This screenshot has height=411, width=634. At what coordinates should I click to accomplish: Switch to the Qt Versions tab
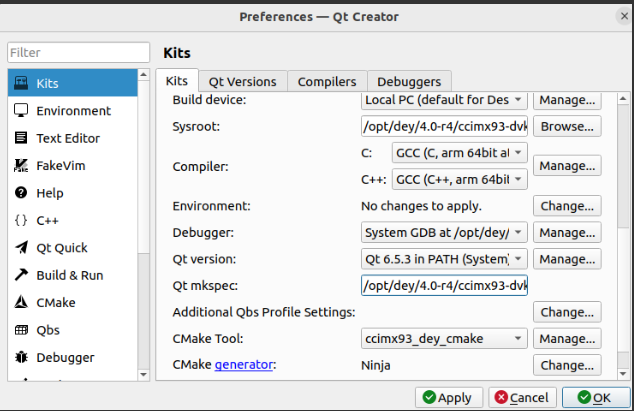(243, 82)
